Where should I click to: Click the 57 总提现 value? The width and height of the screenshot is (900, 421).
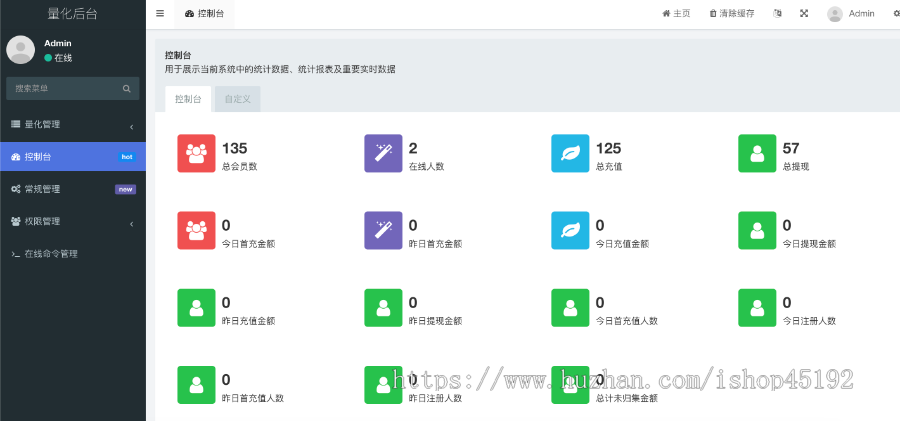(791, 148)
